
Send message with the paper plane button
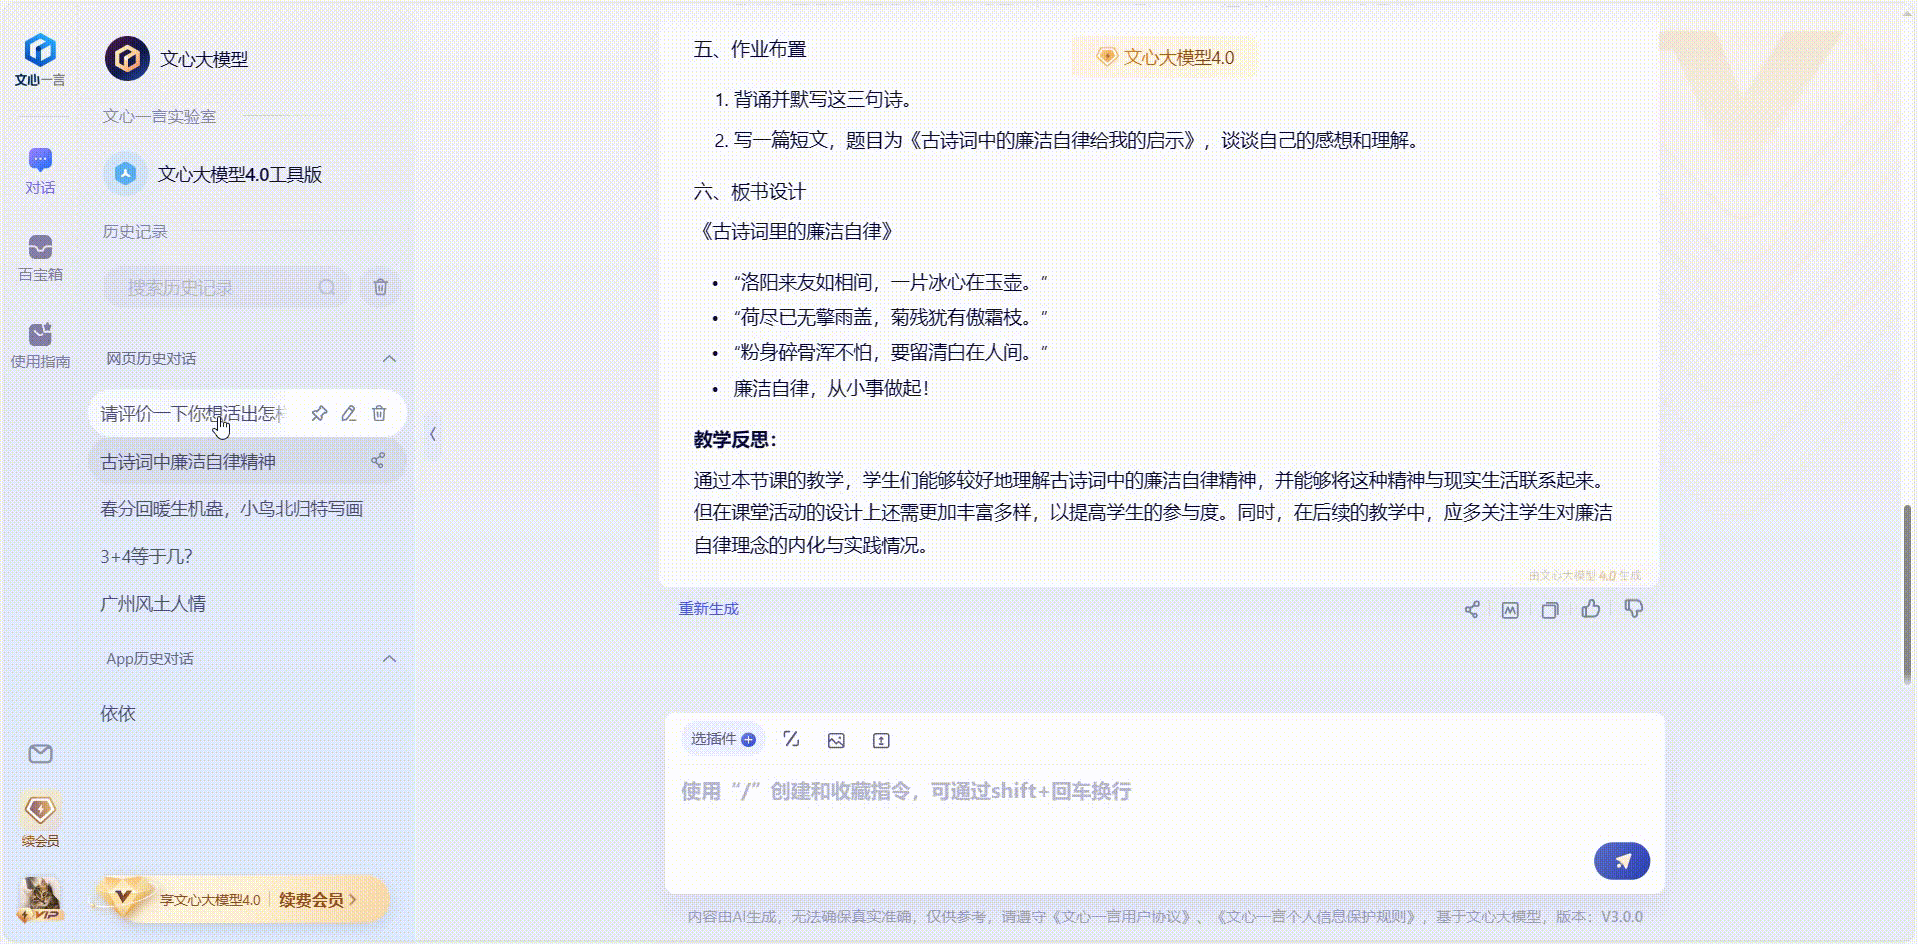click(1621, 860)
